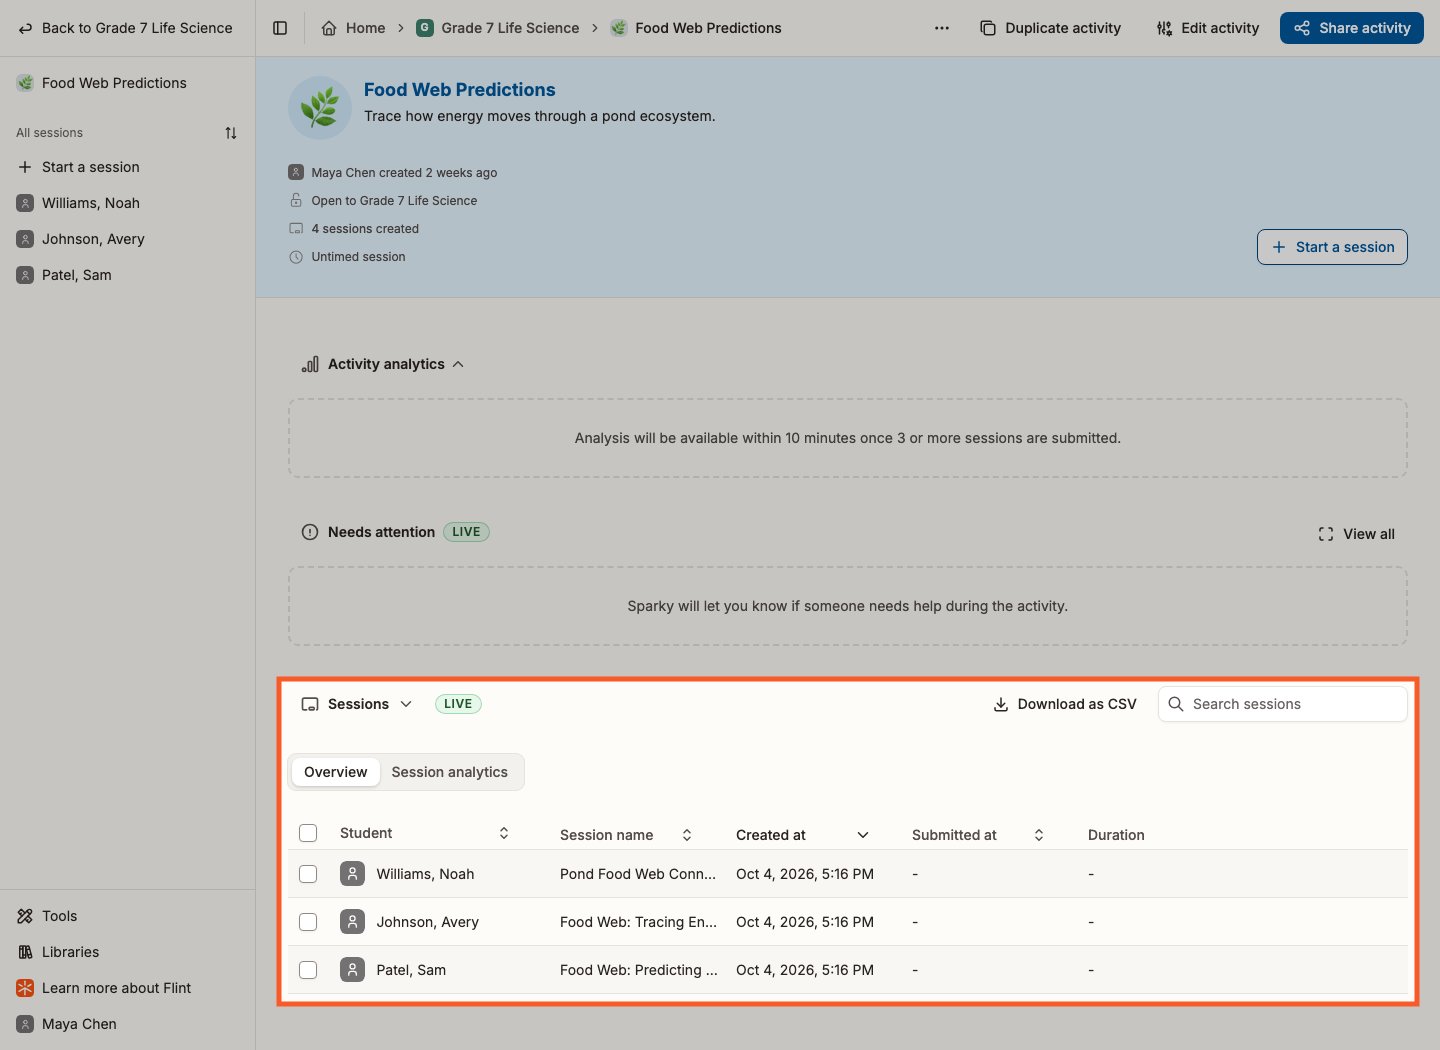Switch to the Overview tab
The width and height of the screenshot is (1440, 1050).
[336, 772]
